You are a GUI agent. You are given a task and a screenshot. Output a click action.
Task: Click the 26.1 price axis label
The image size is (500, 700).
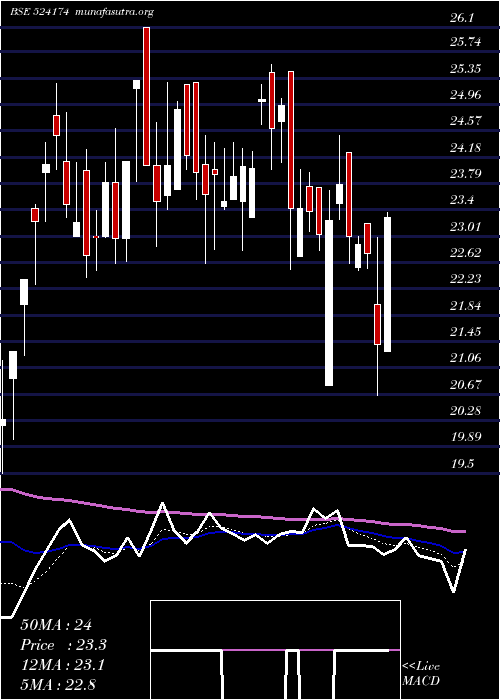(463, 18)
